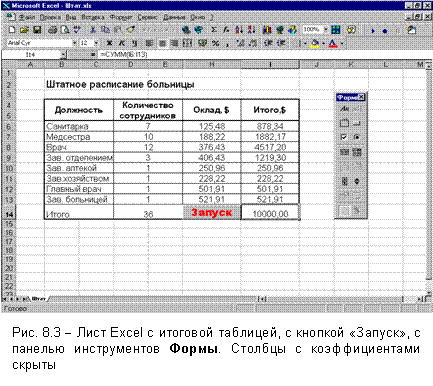Screen dimensions: 433x386
Task: Apply the yellow Fill Color swatch
Action: pos(315,43)
